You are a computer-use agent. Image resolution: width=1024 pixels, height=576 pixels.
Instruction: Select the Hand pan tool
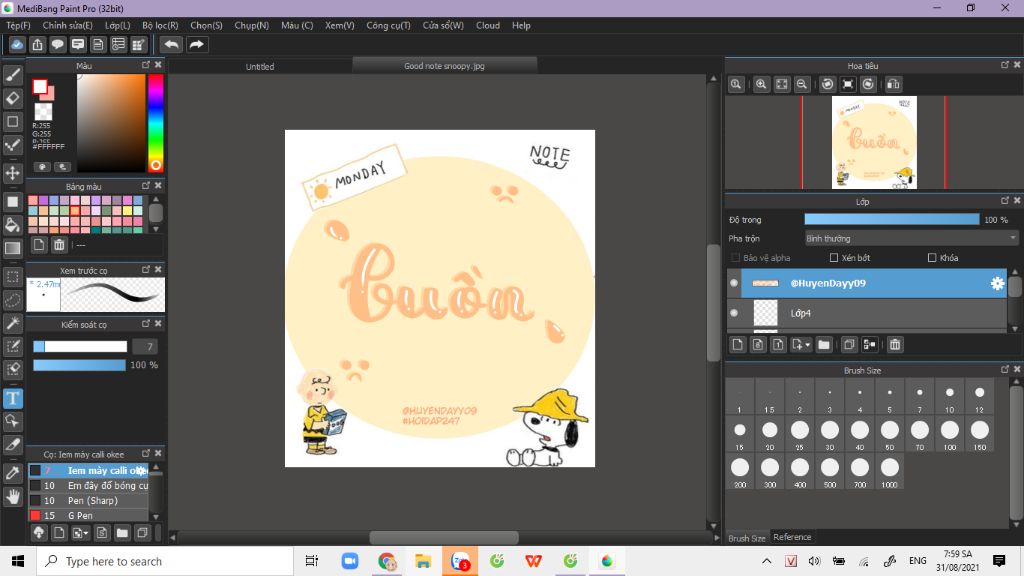click(x=12, y=497)
